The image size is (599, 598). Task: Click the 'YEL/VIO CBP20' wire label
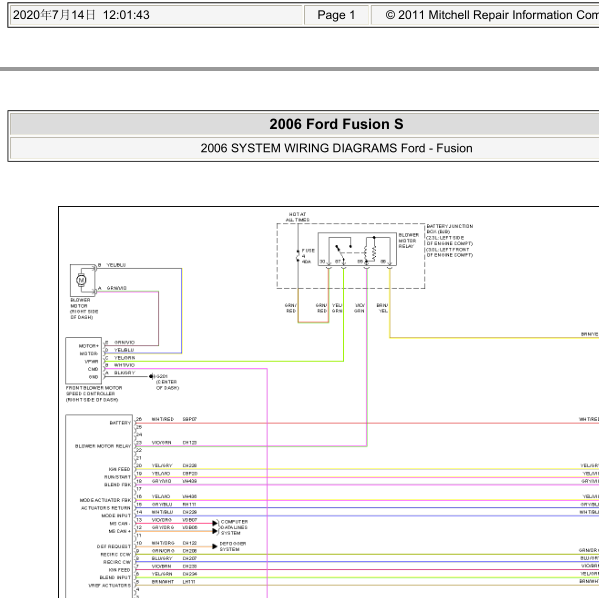pyautogui.click(x=174, y=473)
